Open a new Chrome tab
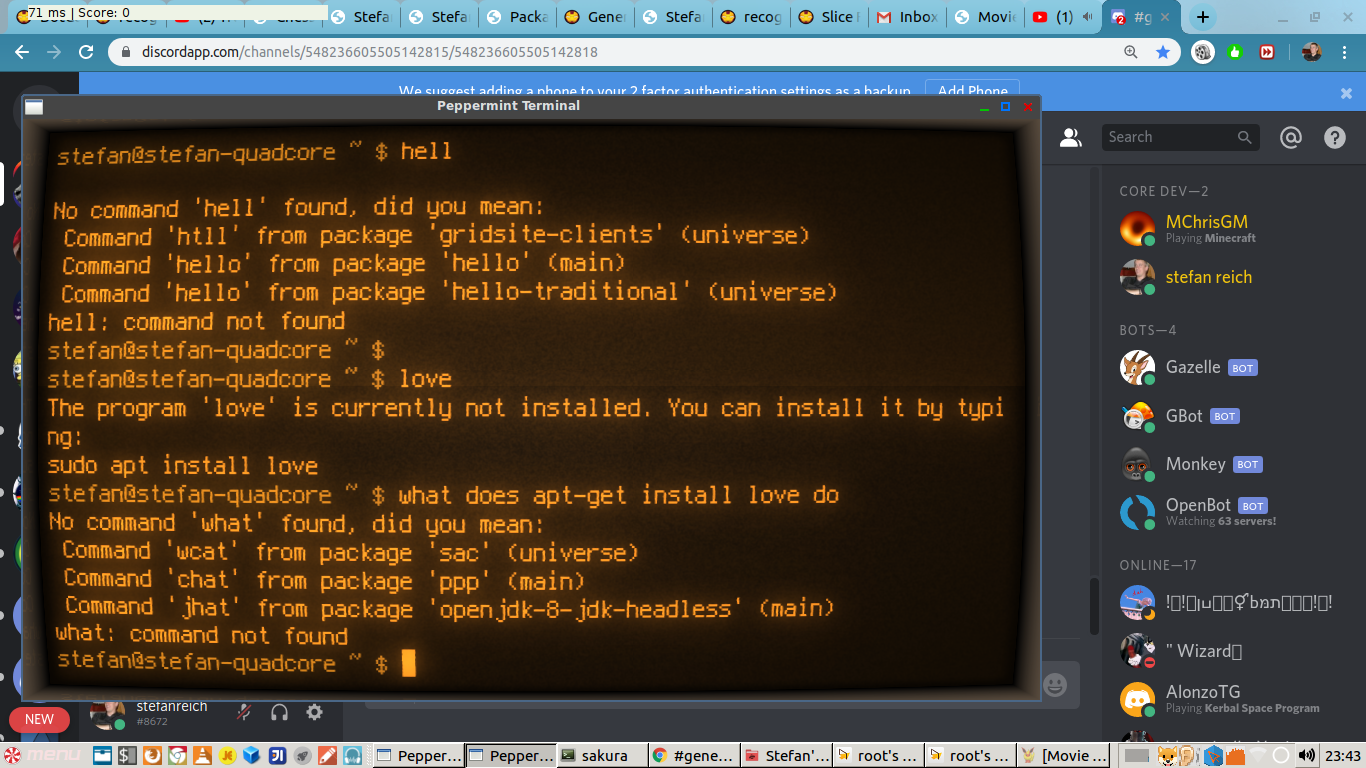This screenshot has height=768, width=1366. [1203, 17]
